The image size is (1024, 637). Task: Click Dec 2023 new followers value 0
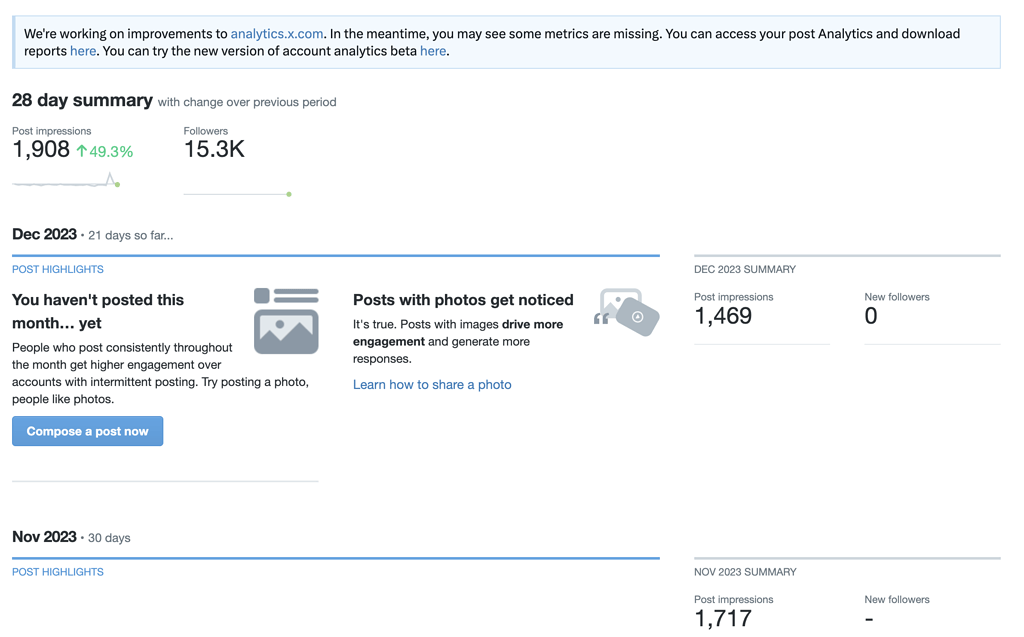click(871, 316)
